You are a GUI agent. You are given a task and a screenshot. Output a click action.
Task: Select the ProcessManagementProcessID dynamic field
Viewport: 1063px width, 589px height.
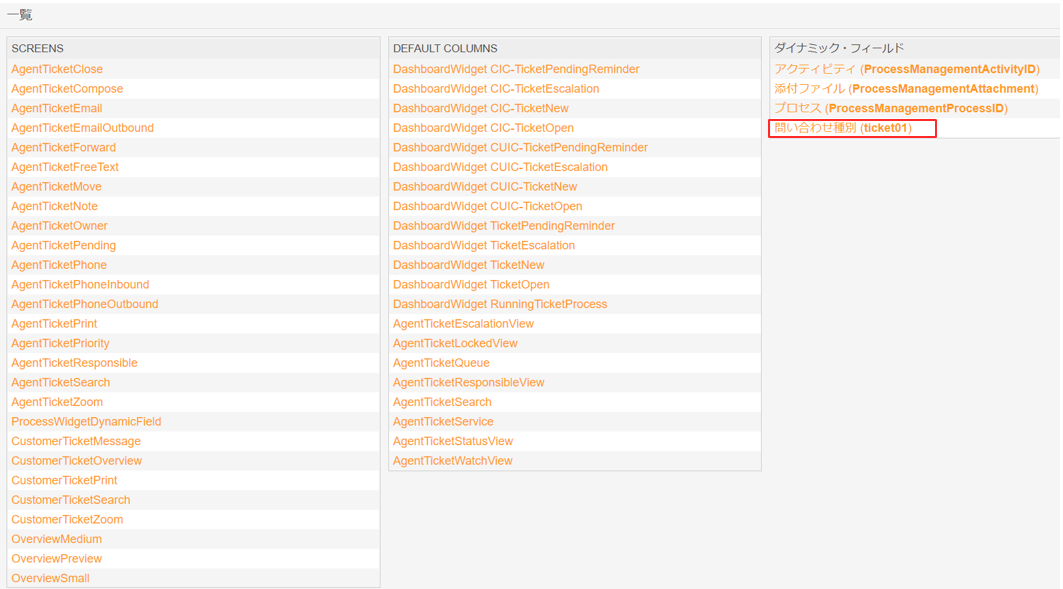891,108
